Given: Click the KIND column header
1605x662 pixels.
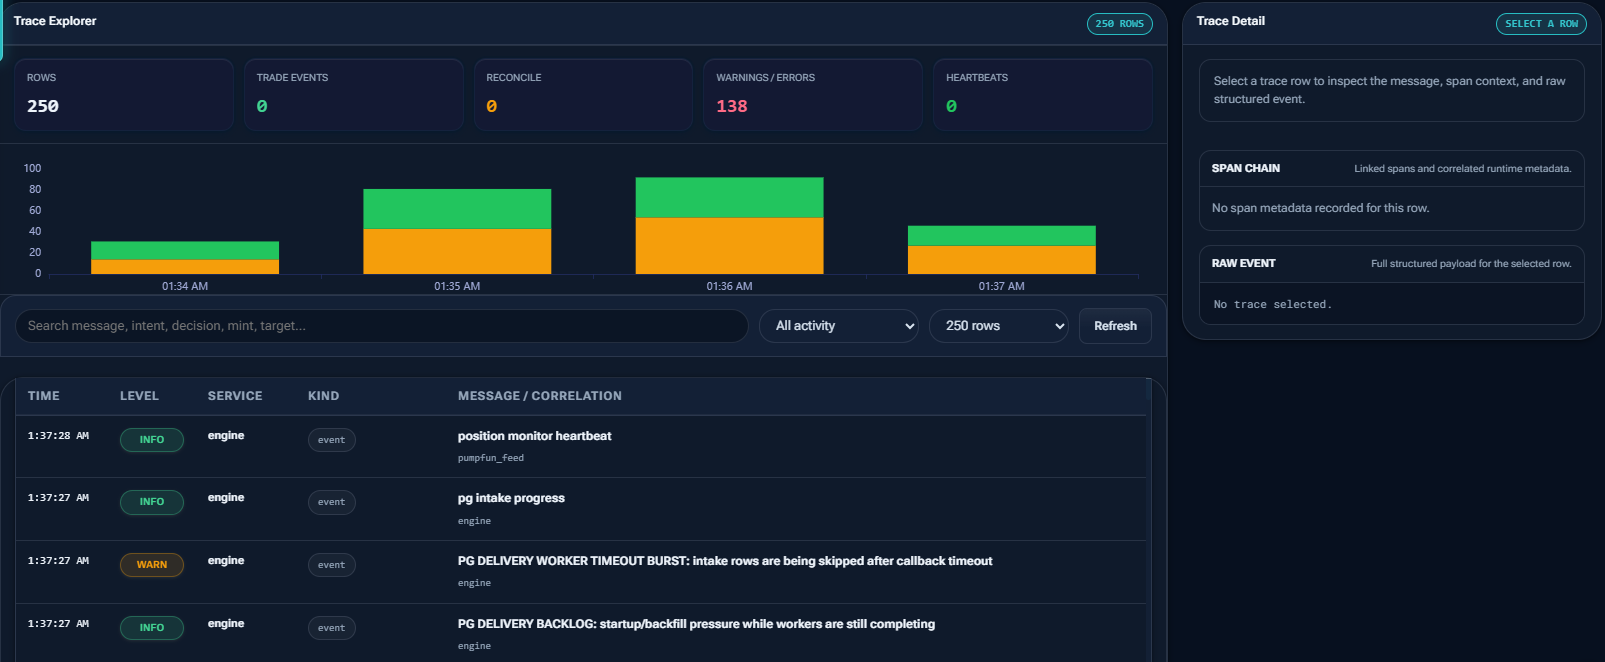Looking at the screenshot, I should point(323,396).
